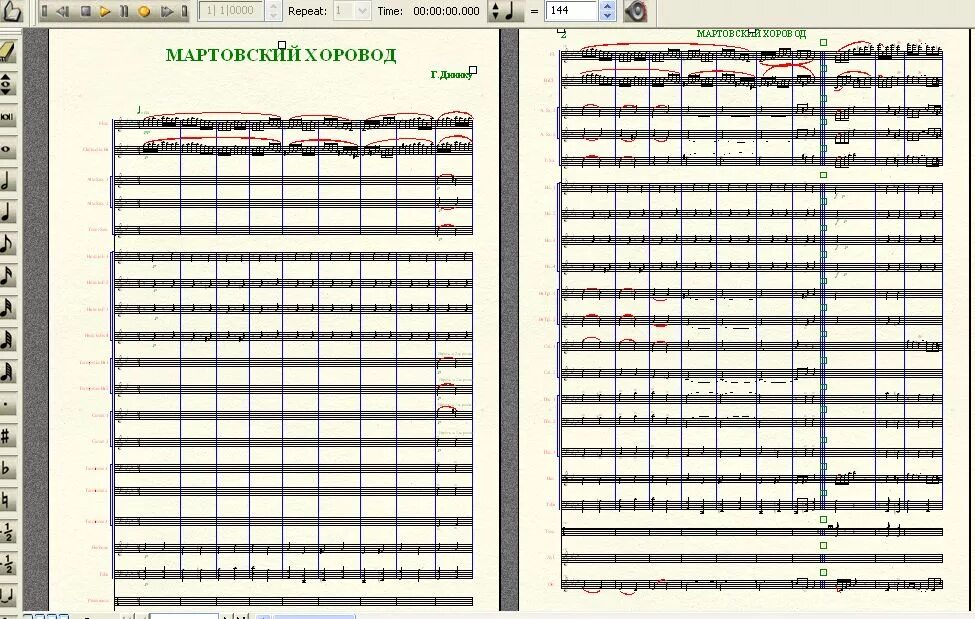This screenshot has width=975, height=619.
Task: Click the measure counter field
Action: coord(232,11)
